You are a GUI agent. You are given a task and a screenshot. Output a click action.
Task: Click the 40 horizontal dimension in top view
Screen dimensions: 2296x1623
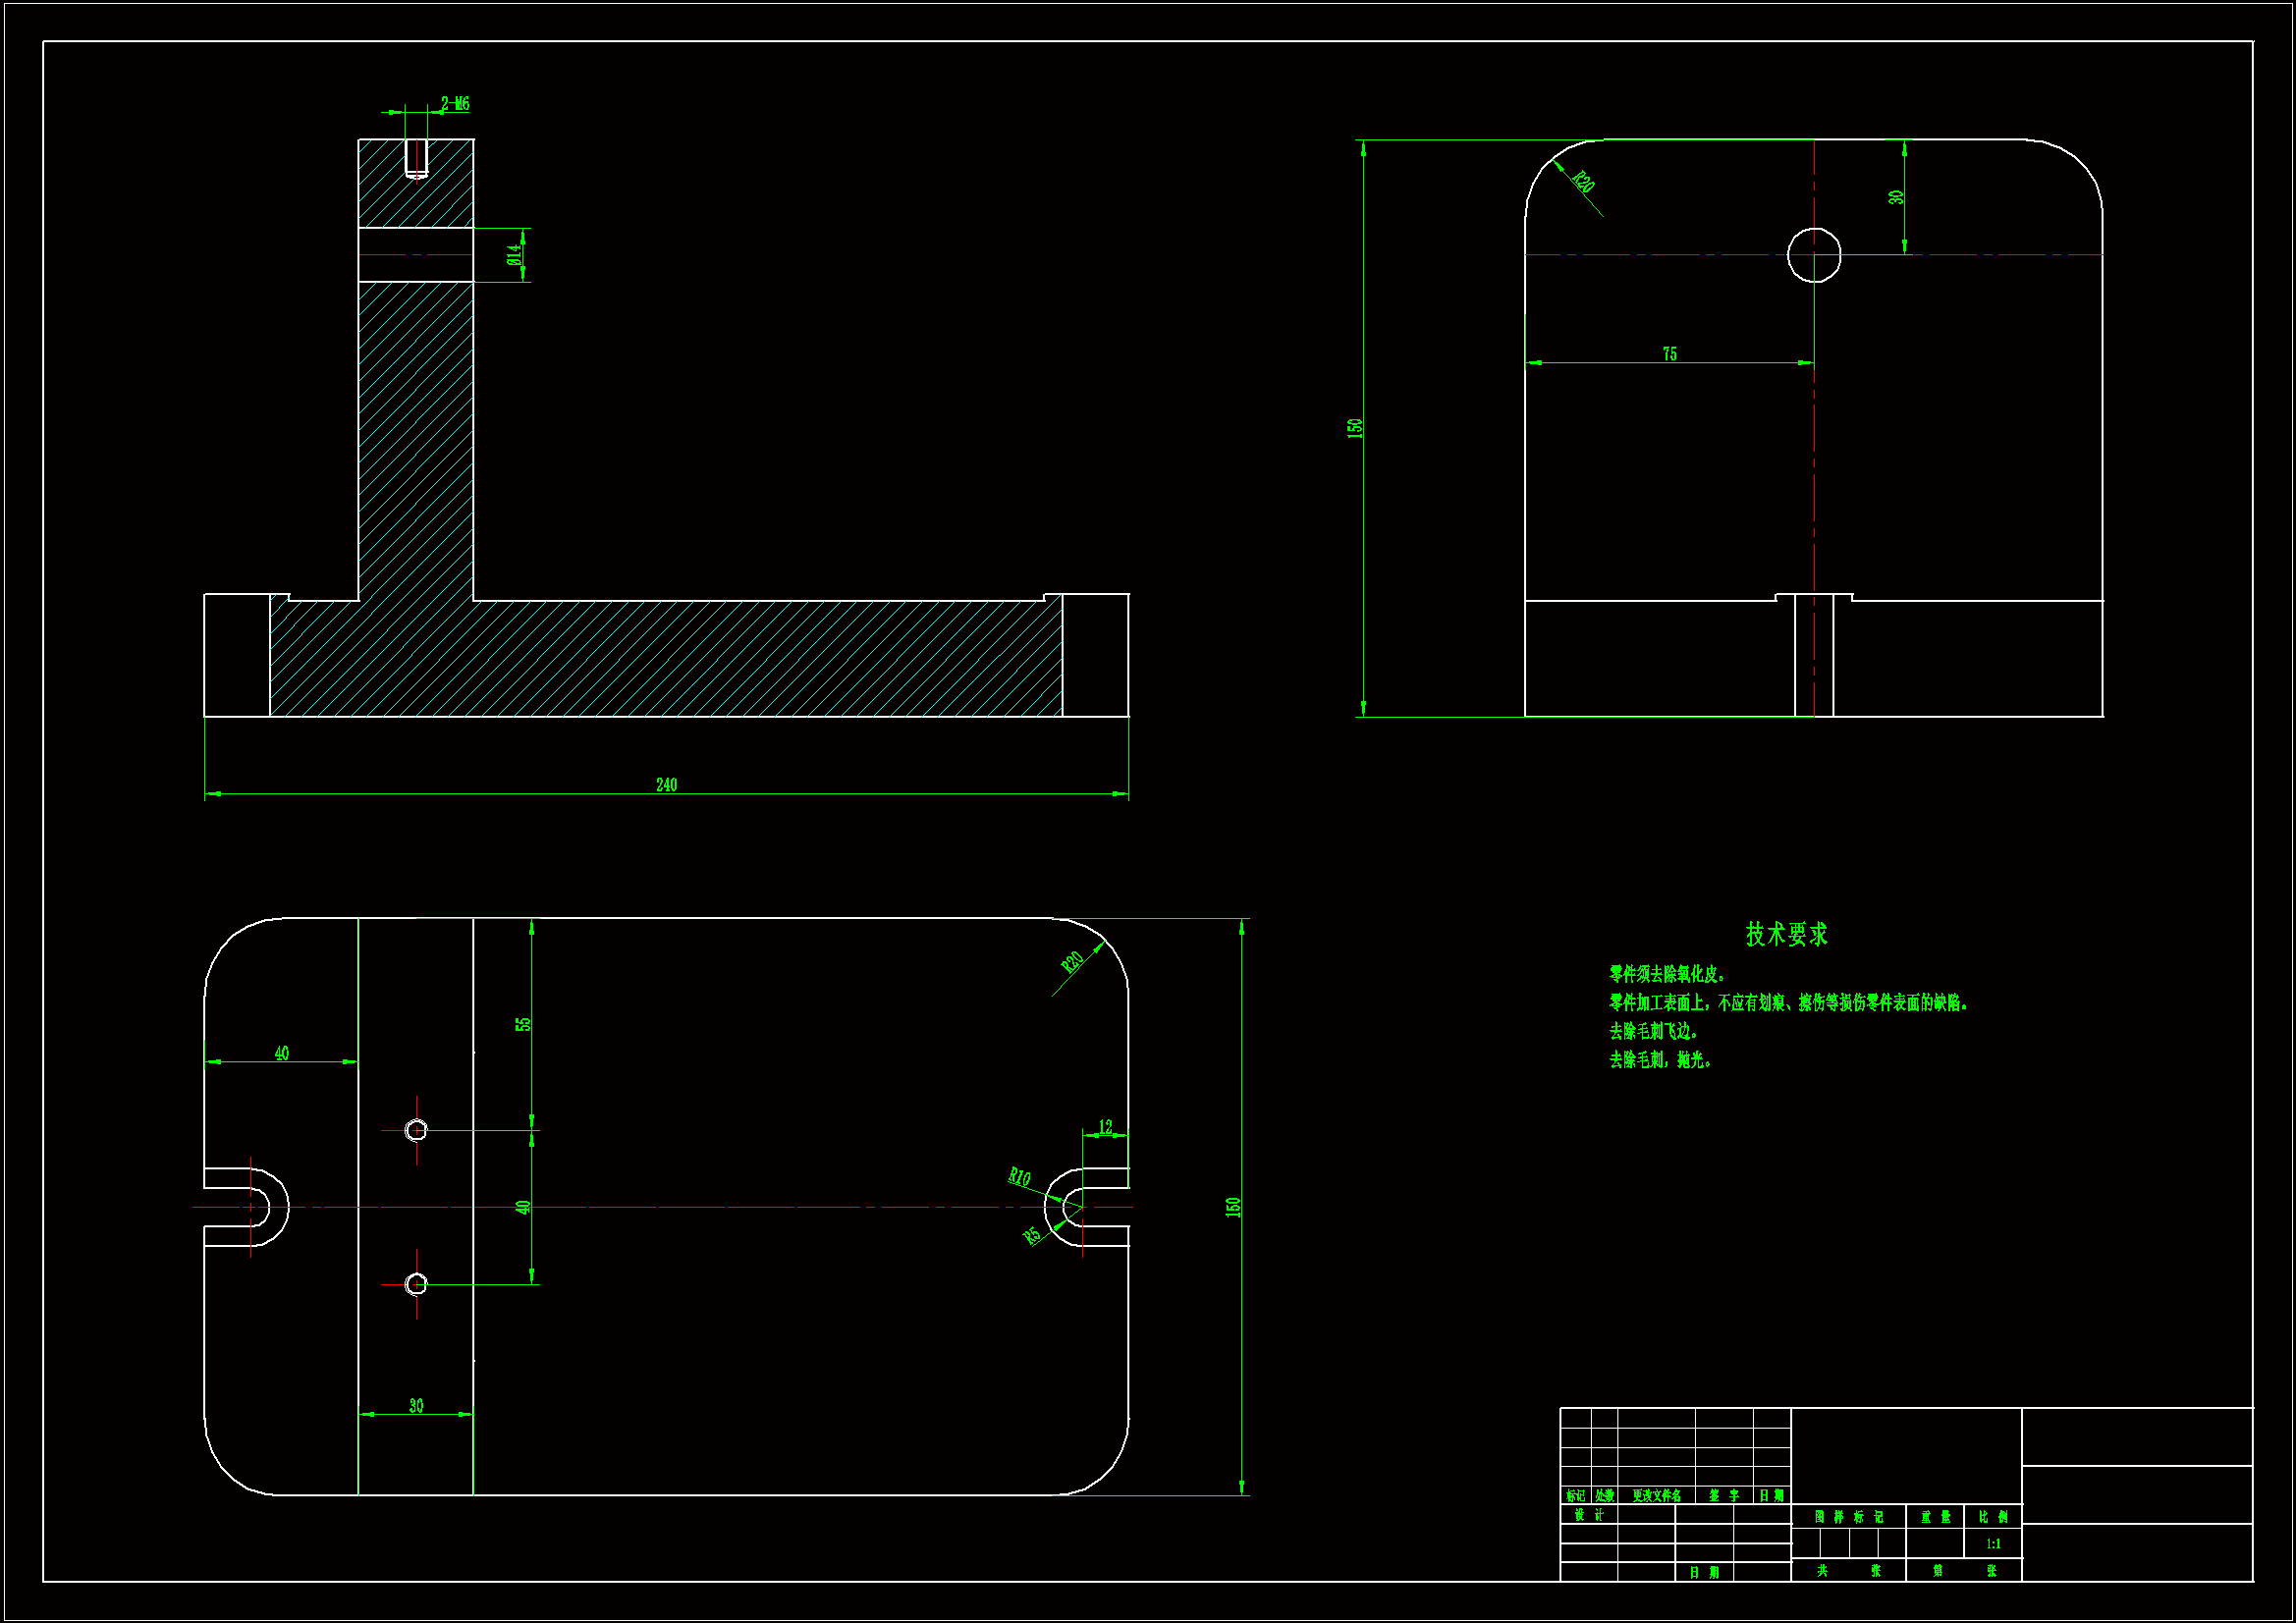(x=282, y=1053)
